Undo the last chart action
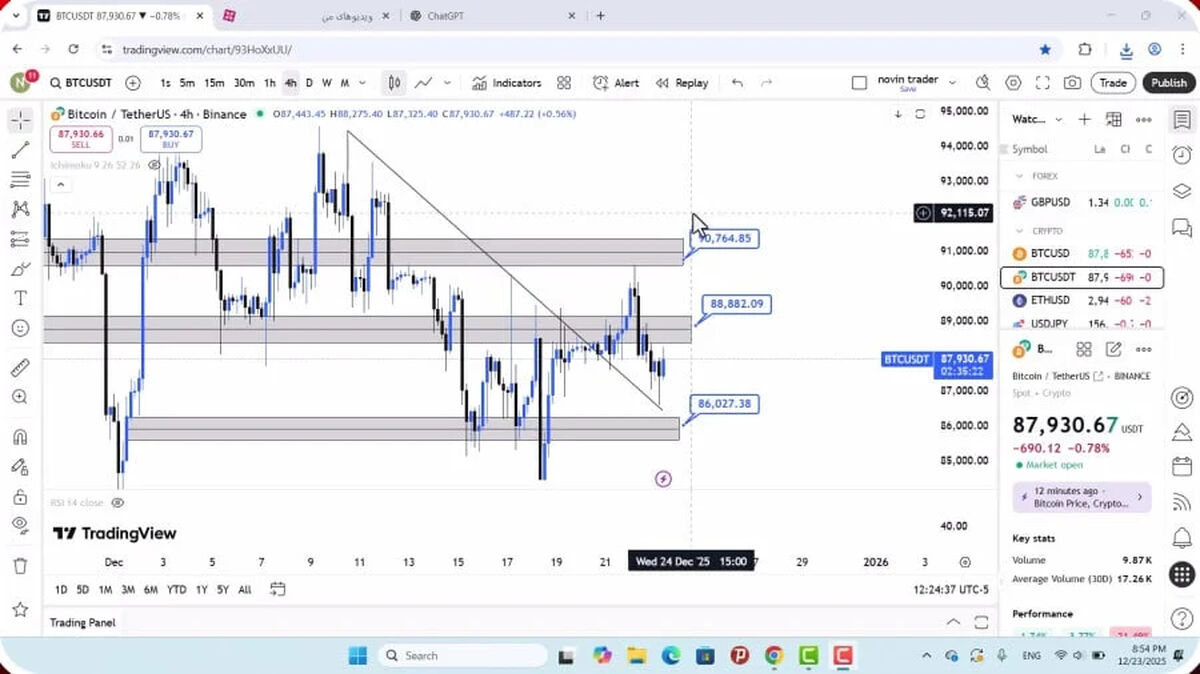The height and width of the screenshot is (674, 1200). (737, 83)
